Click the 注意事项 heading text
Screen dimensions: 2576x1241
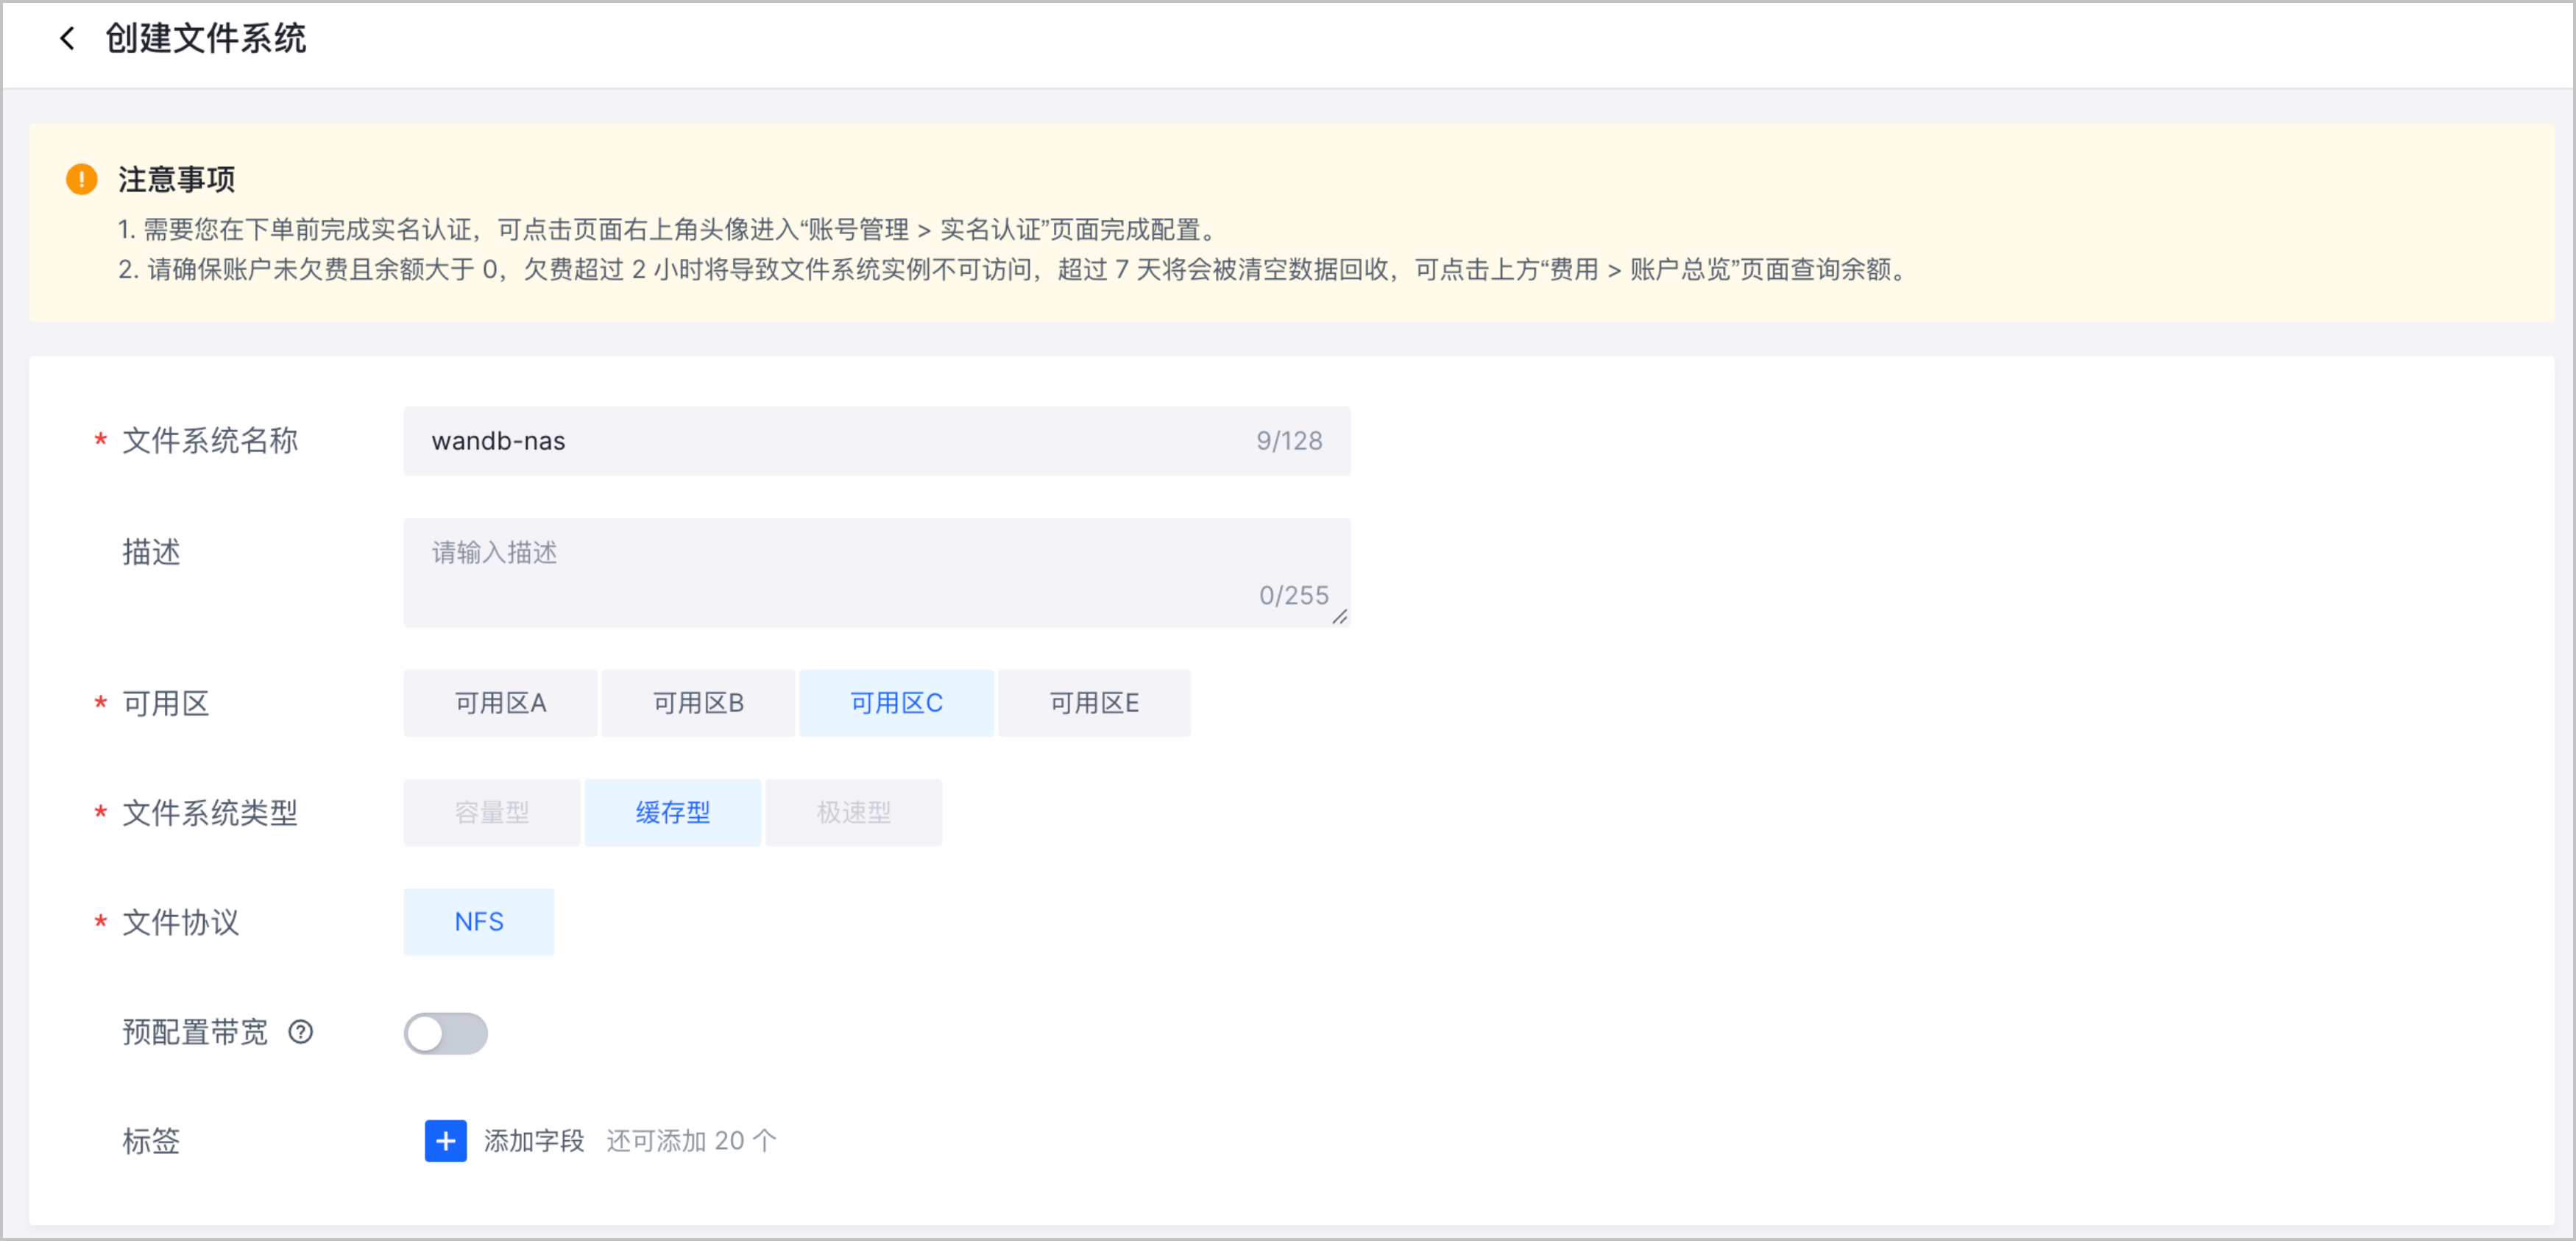point(177,179)
